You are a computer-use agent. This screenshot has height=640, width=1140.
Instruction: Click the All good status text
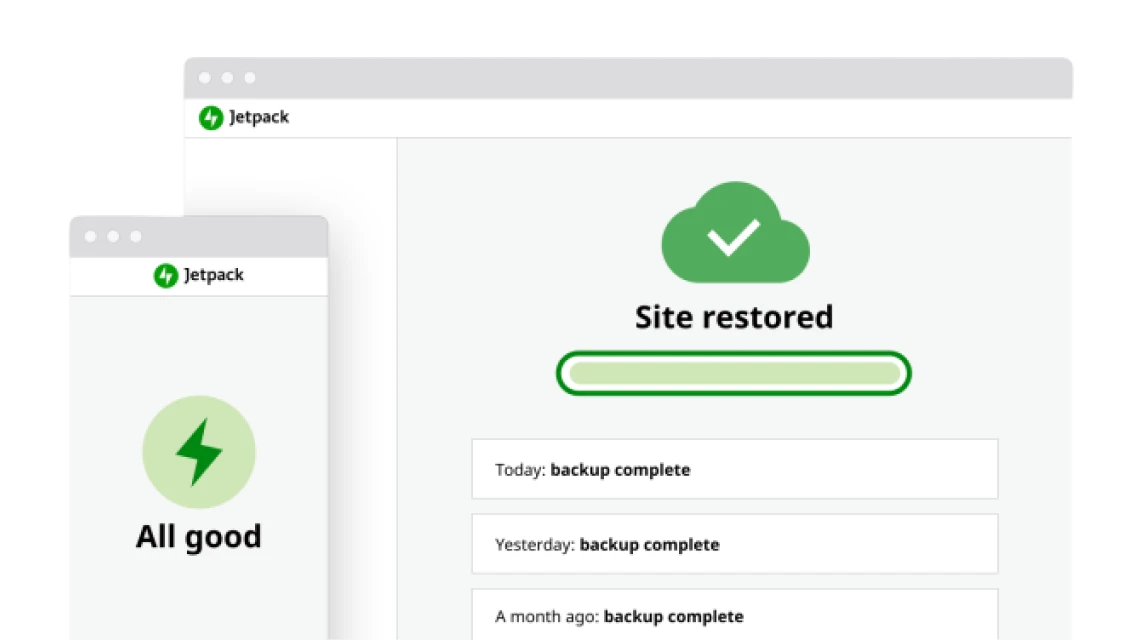199,537
